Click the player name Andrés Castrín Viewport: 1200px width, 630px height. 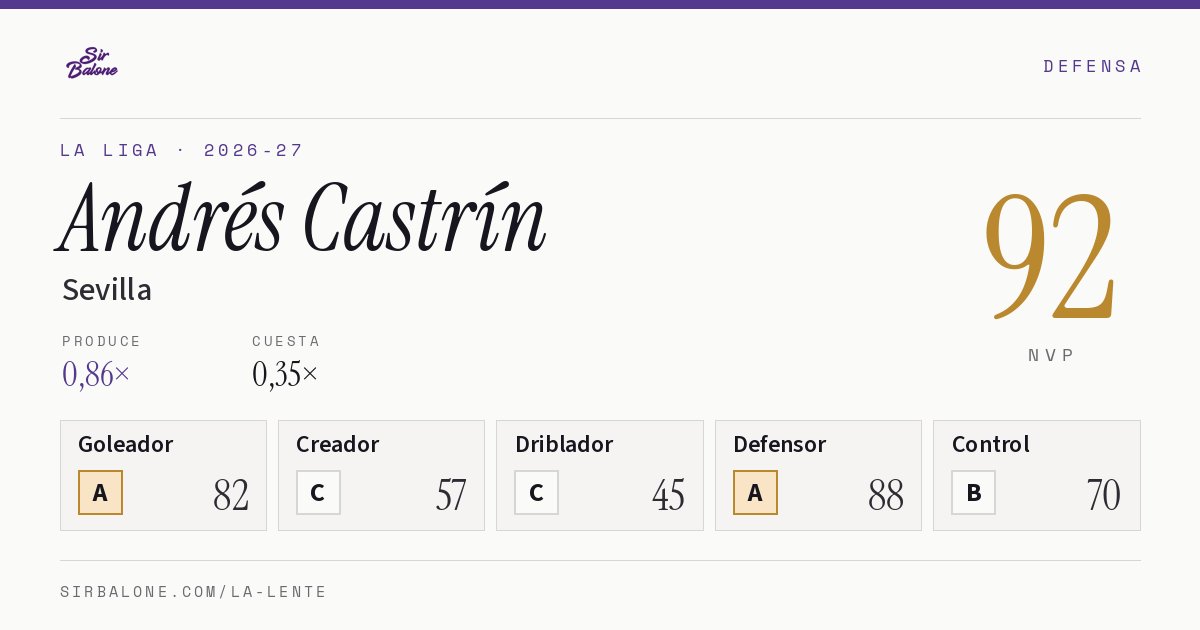click(302, 219)
